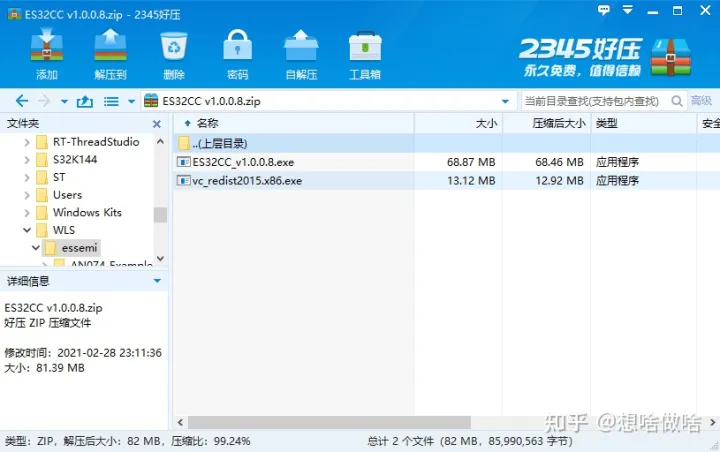Collapse the WLS folder node
This screenshot has width=720, height=452.
(x=27, y=230)
